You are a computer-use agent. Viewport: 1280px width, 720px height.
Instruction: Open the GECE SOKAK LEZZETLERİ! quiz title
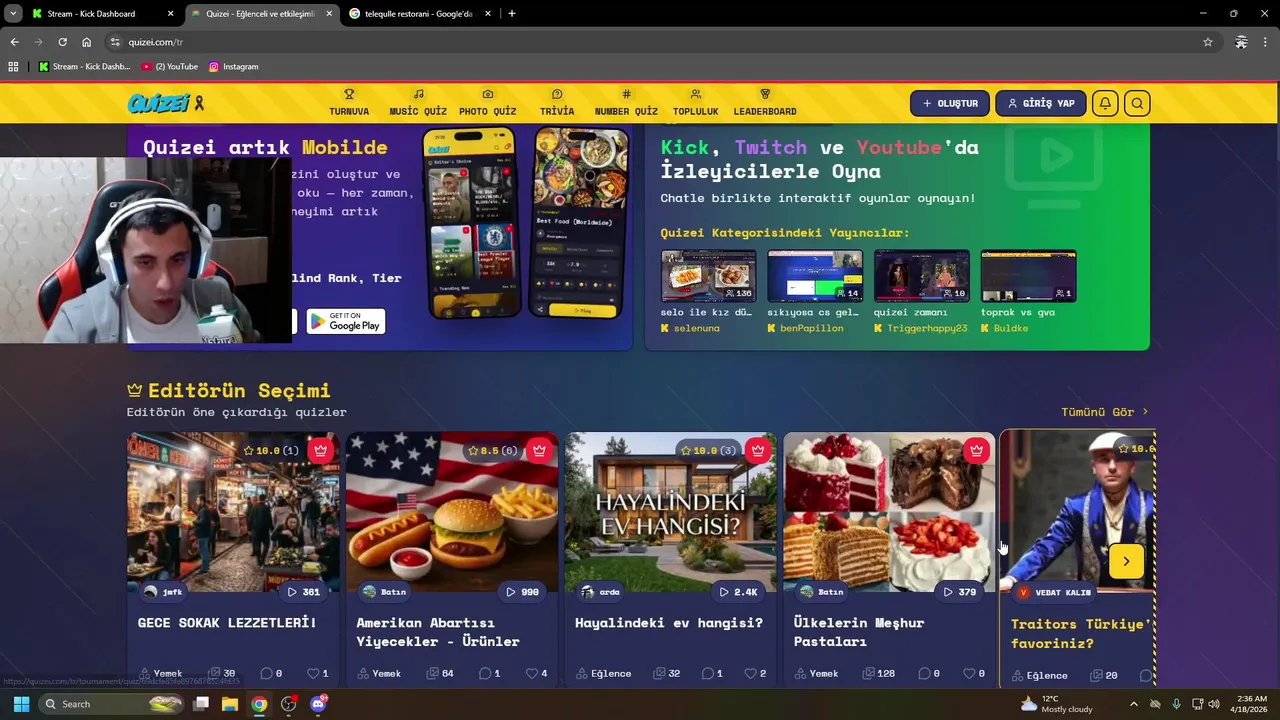point(227,622)
